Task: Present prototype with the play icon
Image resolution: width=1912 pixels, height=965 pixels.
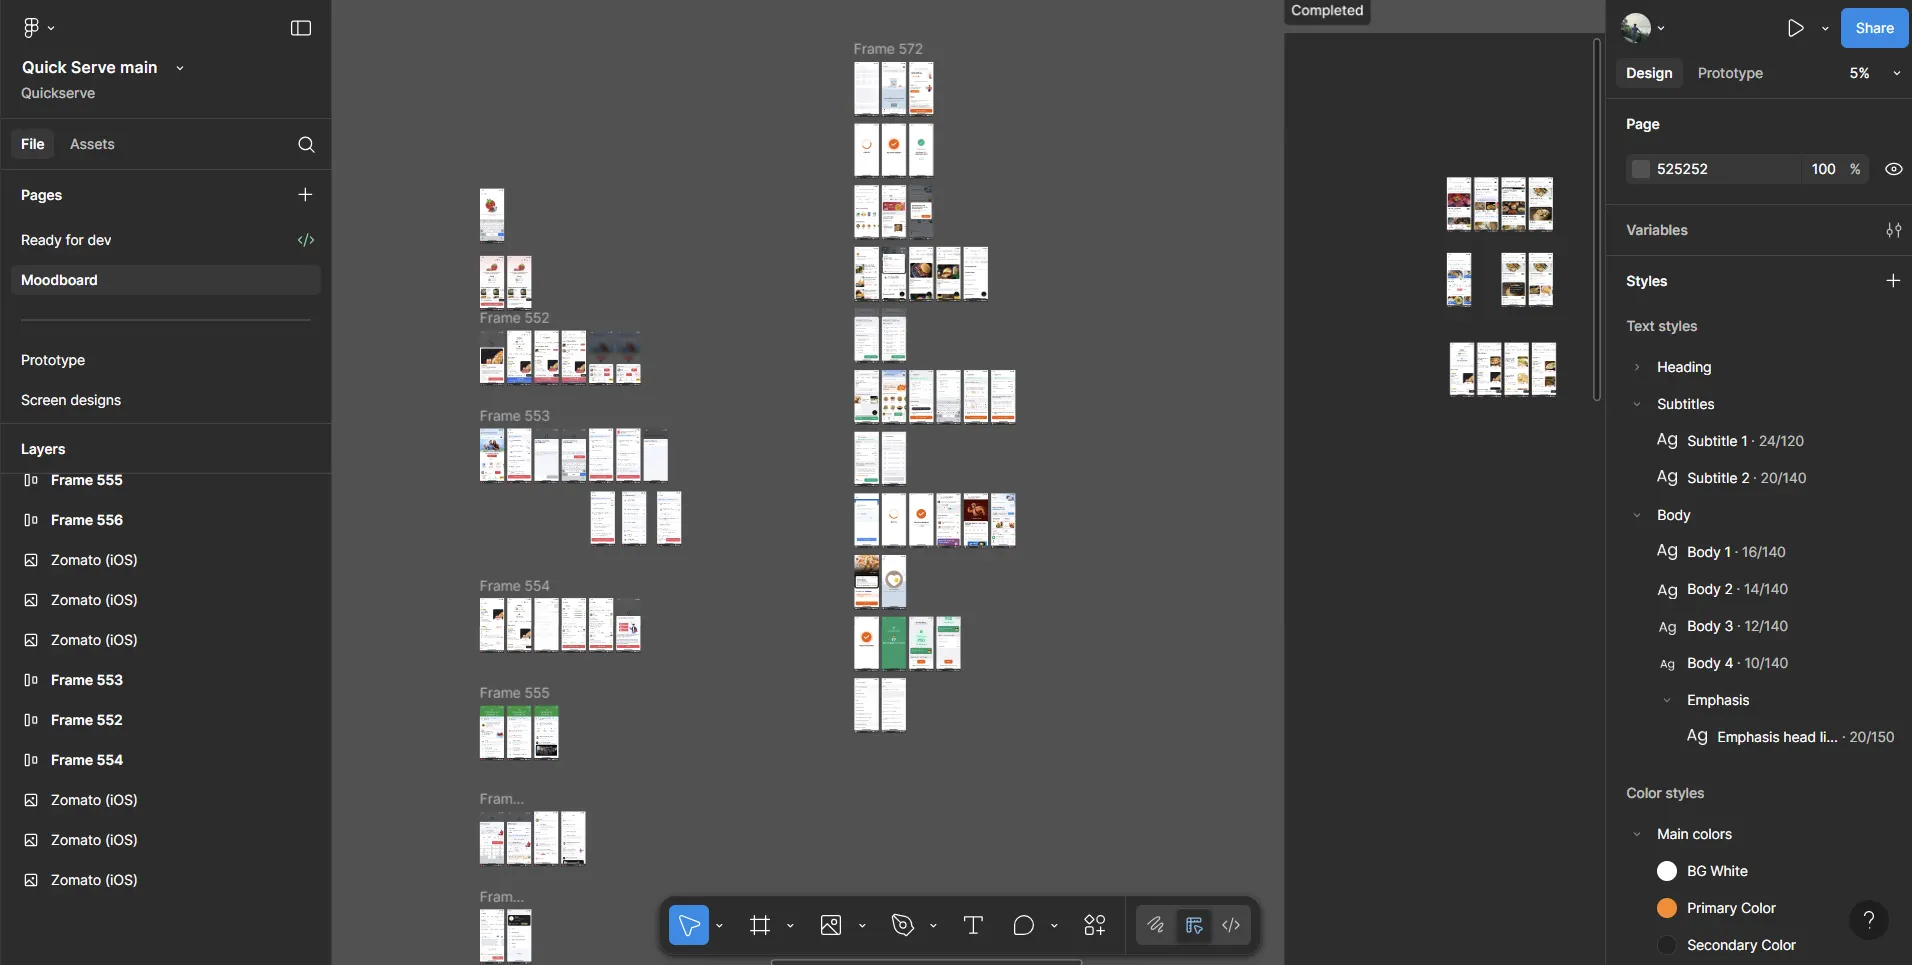Action: [x=1796, y=28]
